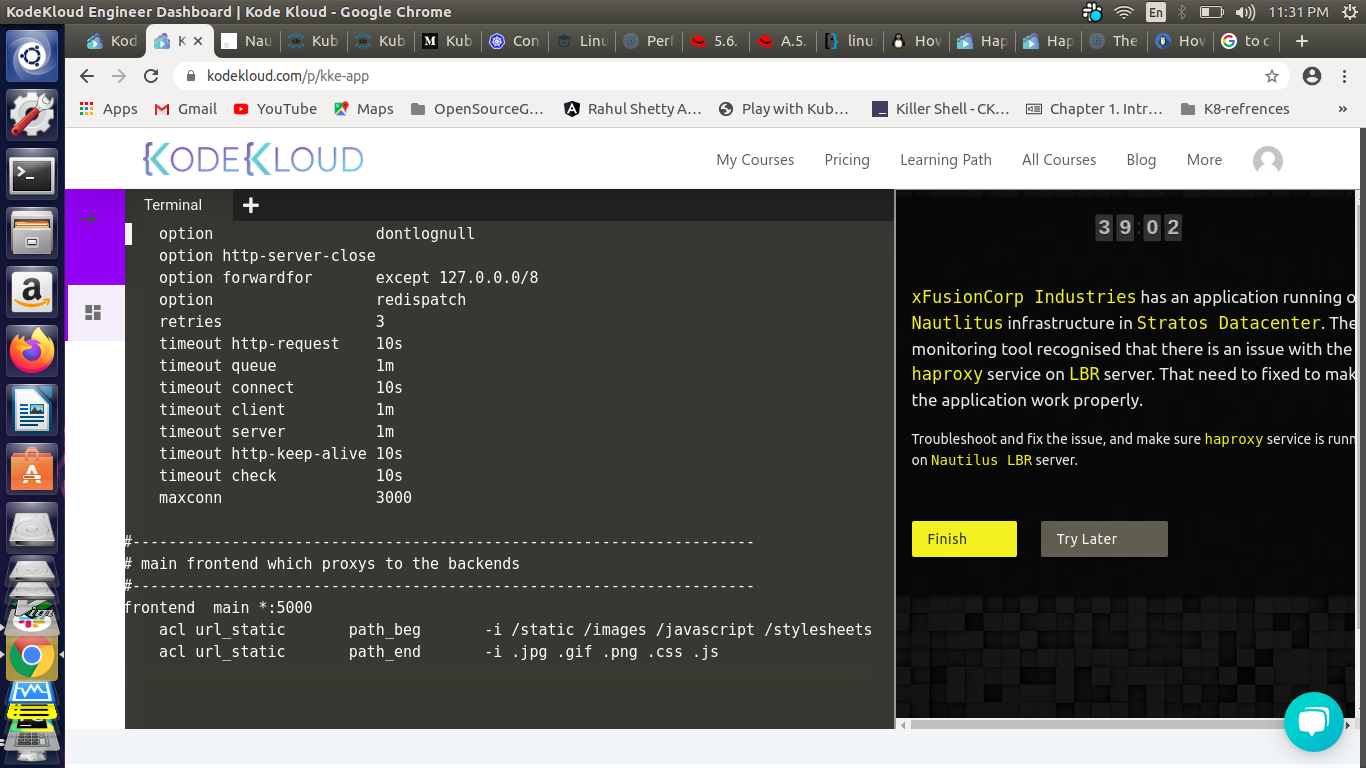Expand the hidden bookmarks overflow chevron
Screen dimensions: 1366x768
(1342, 109)
